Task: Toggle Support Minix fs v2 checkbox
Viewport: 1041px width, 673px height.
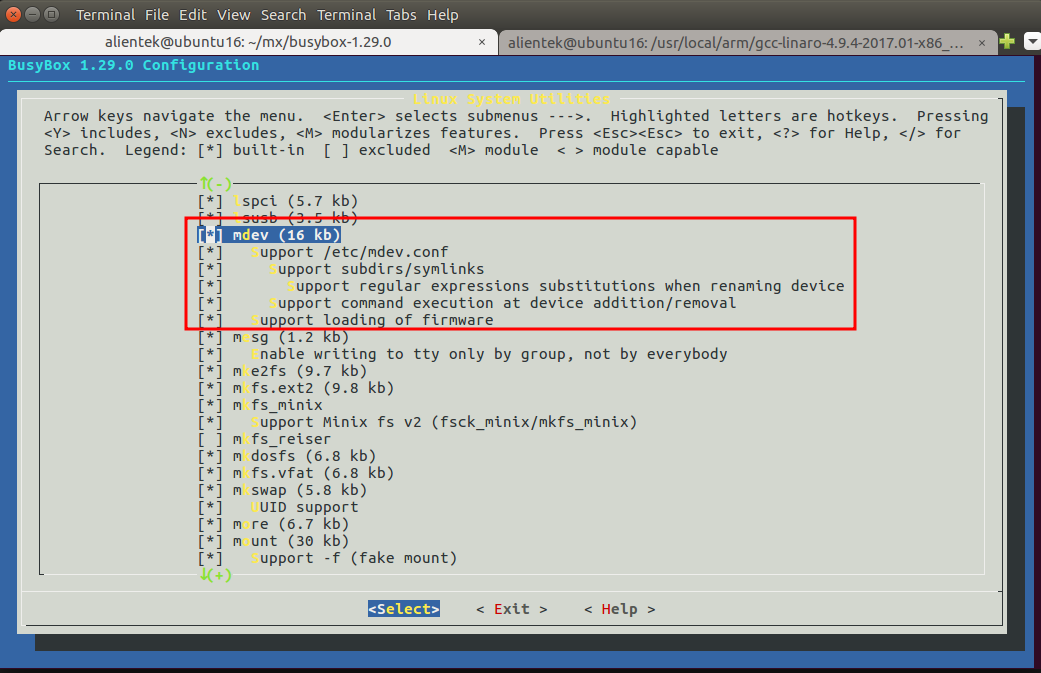Action: 210,422
